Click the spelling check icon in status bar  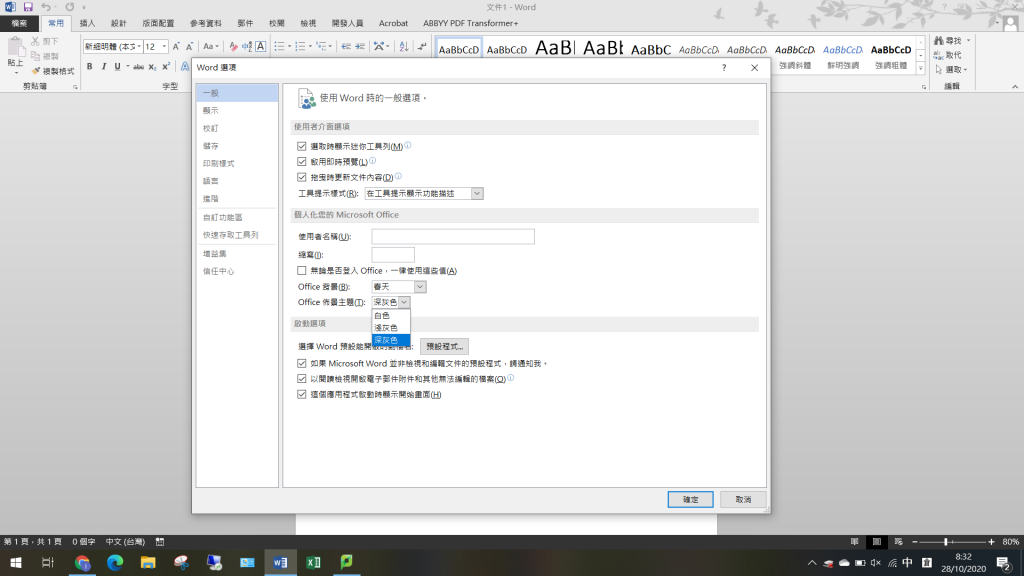pos(160,542)
